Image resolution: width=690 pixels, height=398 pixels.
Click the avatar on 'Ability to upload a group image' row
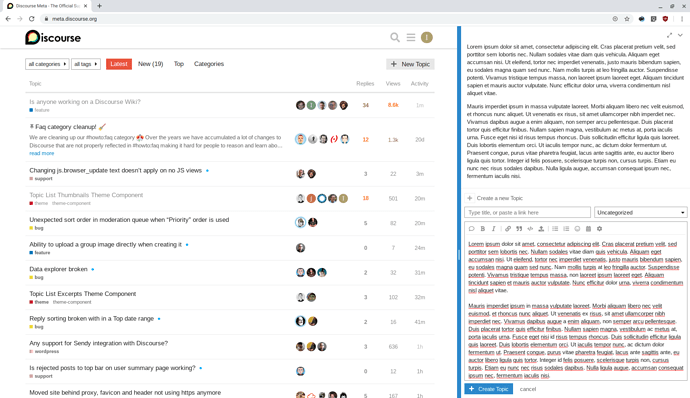[x=301, y=248]
